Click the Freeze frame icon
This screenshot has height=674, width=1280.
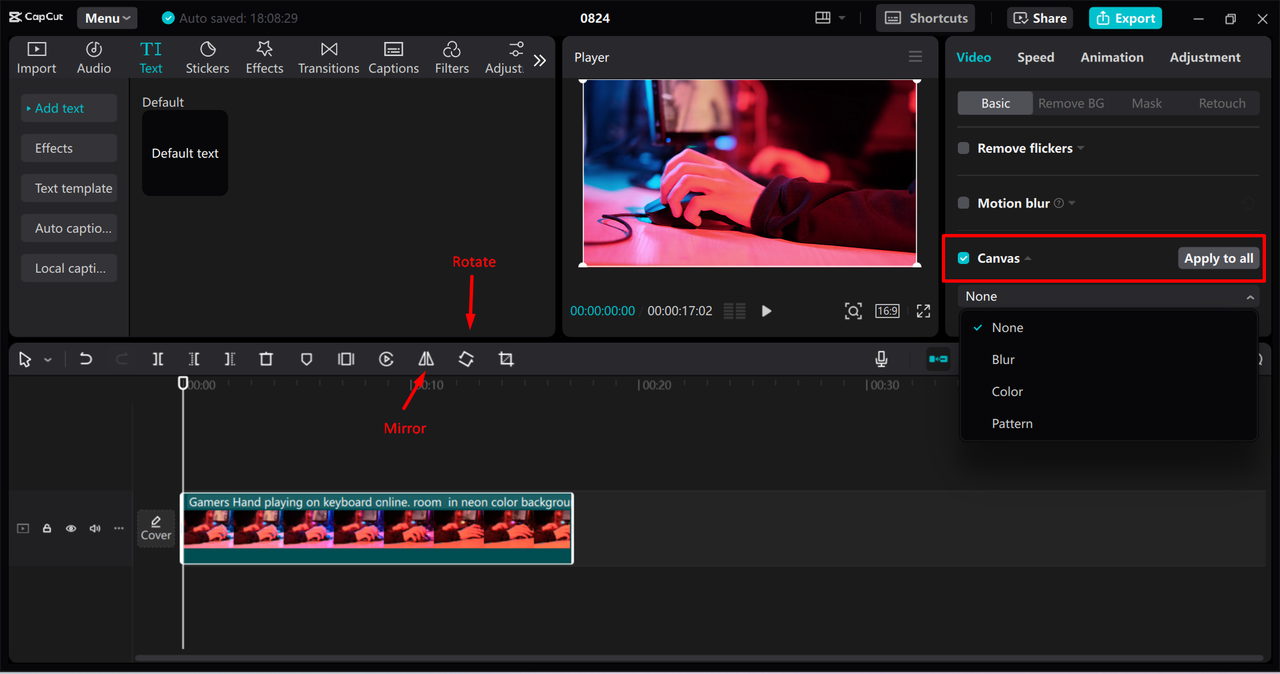346,359
